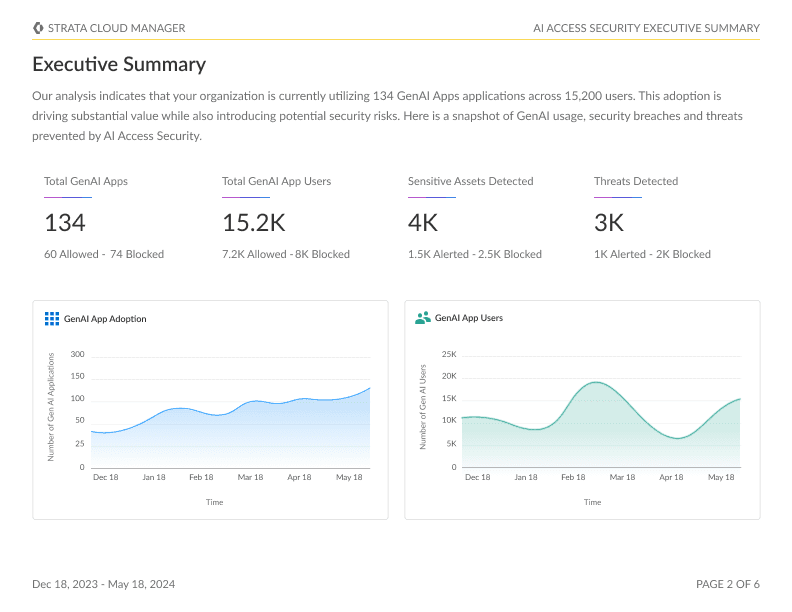792x612 pixels.
Task: Click the Dec 18, 2023 - May 18, 2024 date range
Action: [104, 584]
